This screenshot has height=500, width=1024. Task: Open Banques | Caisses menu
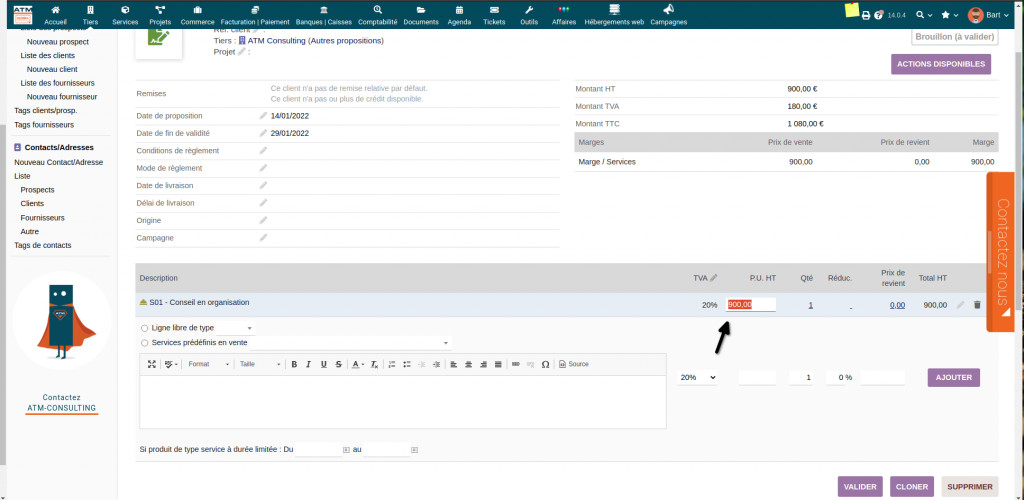tap(324, 15)
